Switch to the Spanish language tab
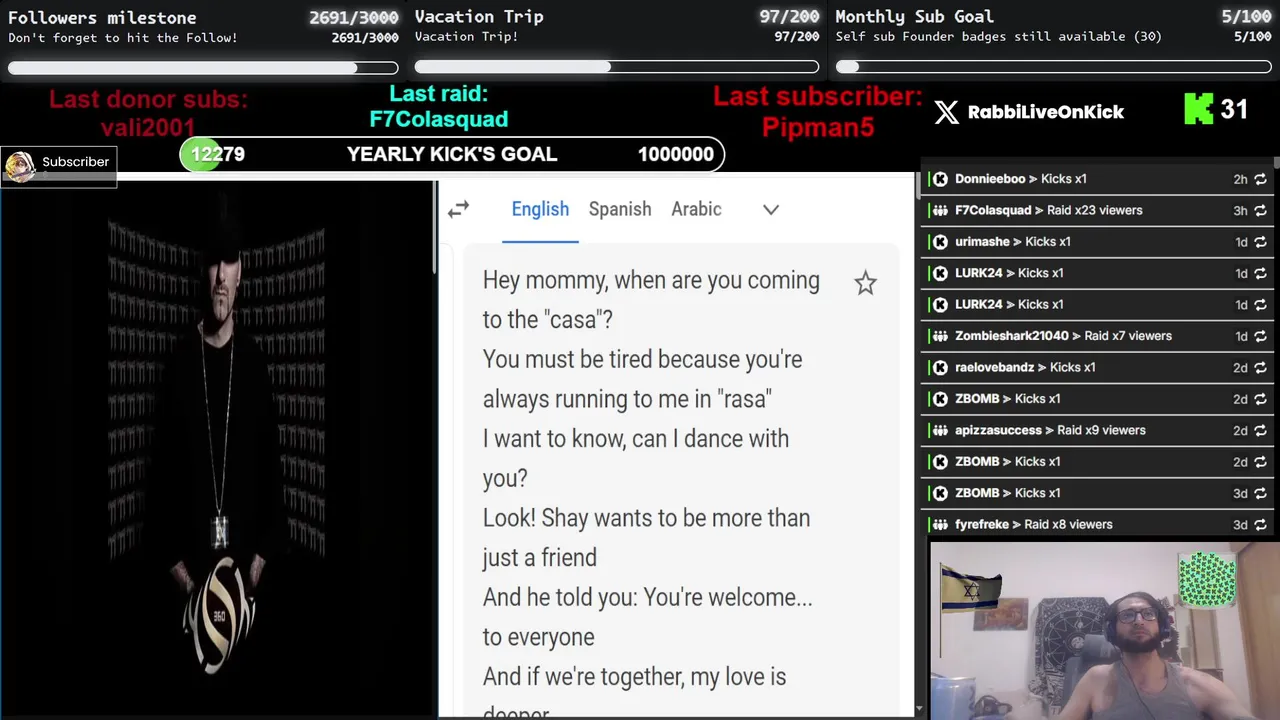 tap(620, 209)
